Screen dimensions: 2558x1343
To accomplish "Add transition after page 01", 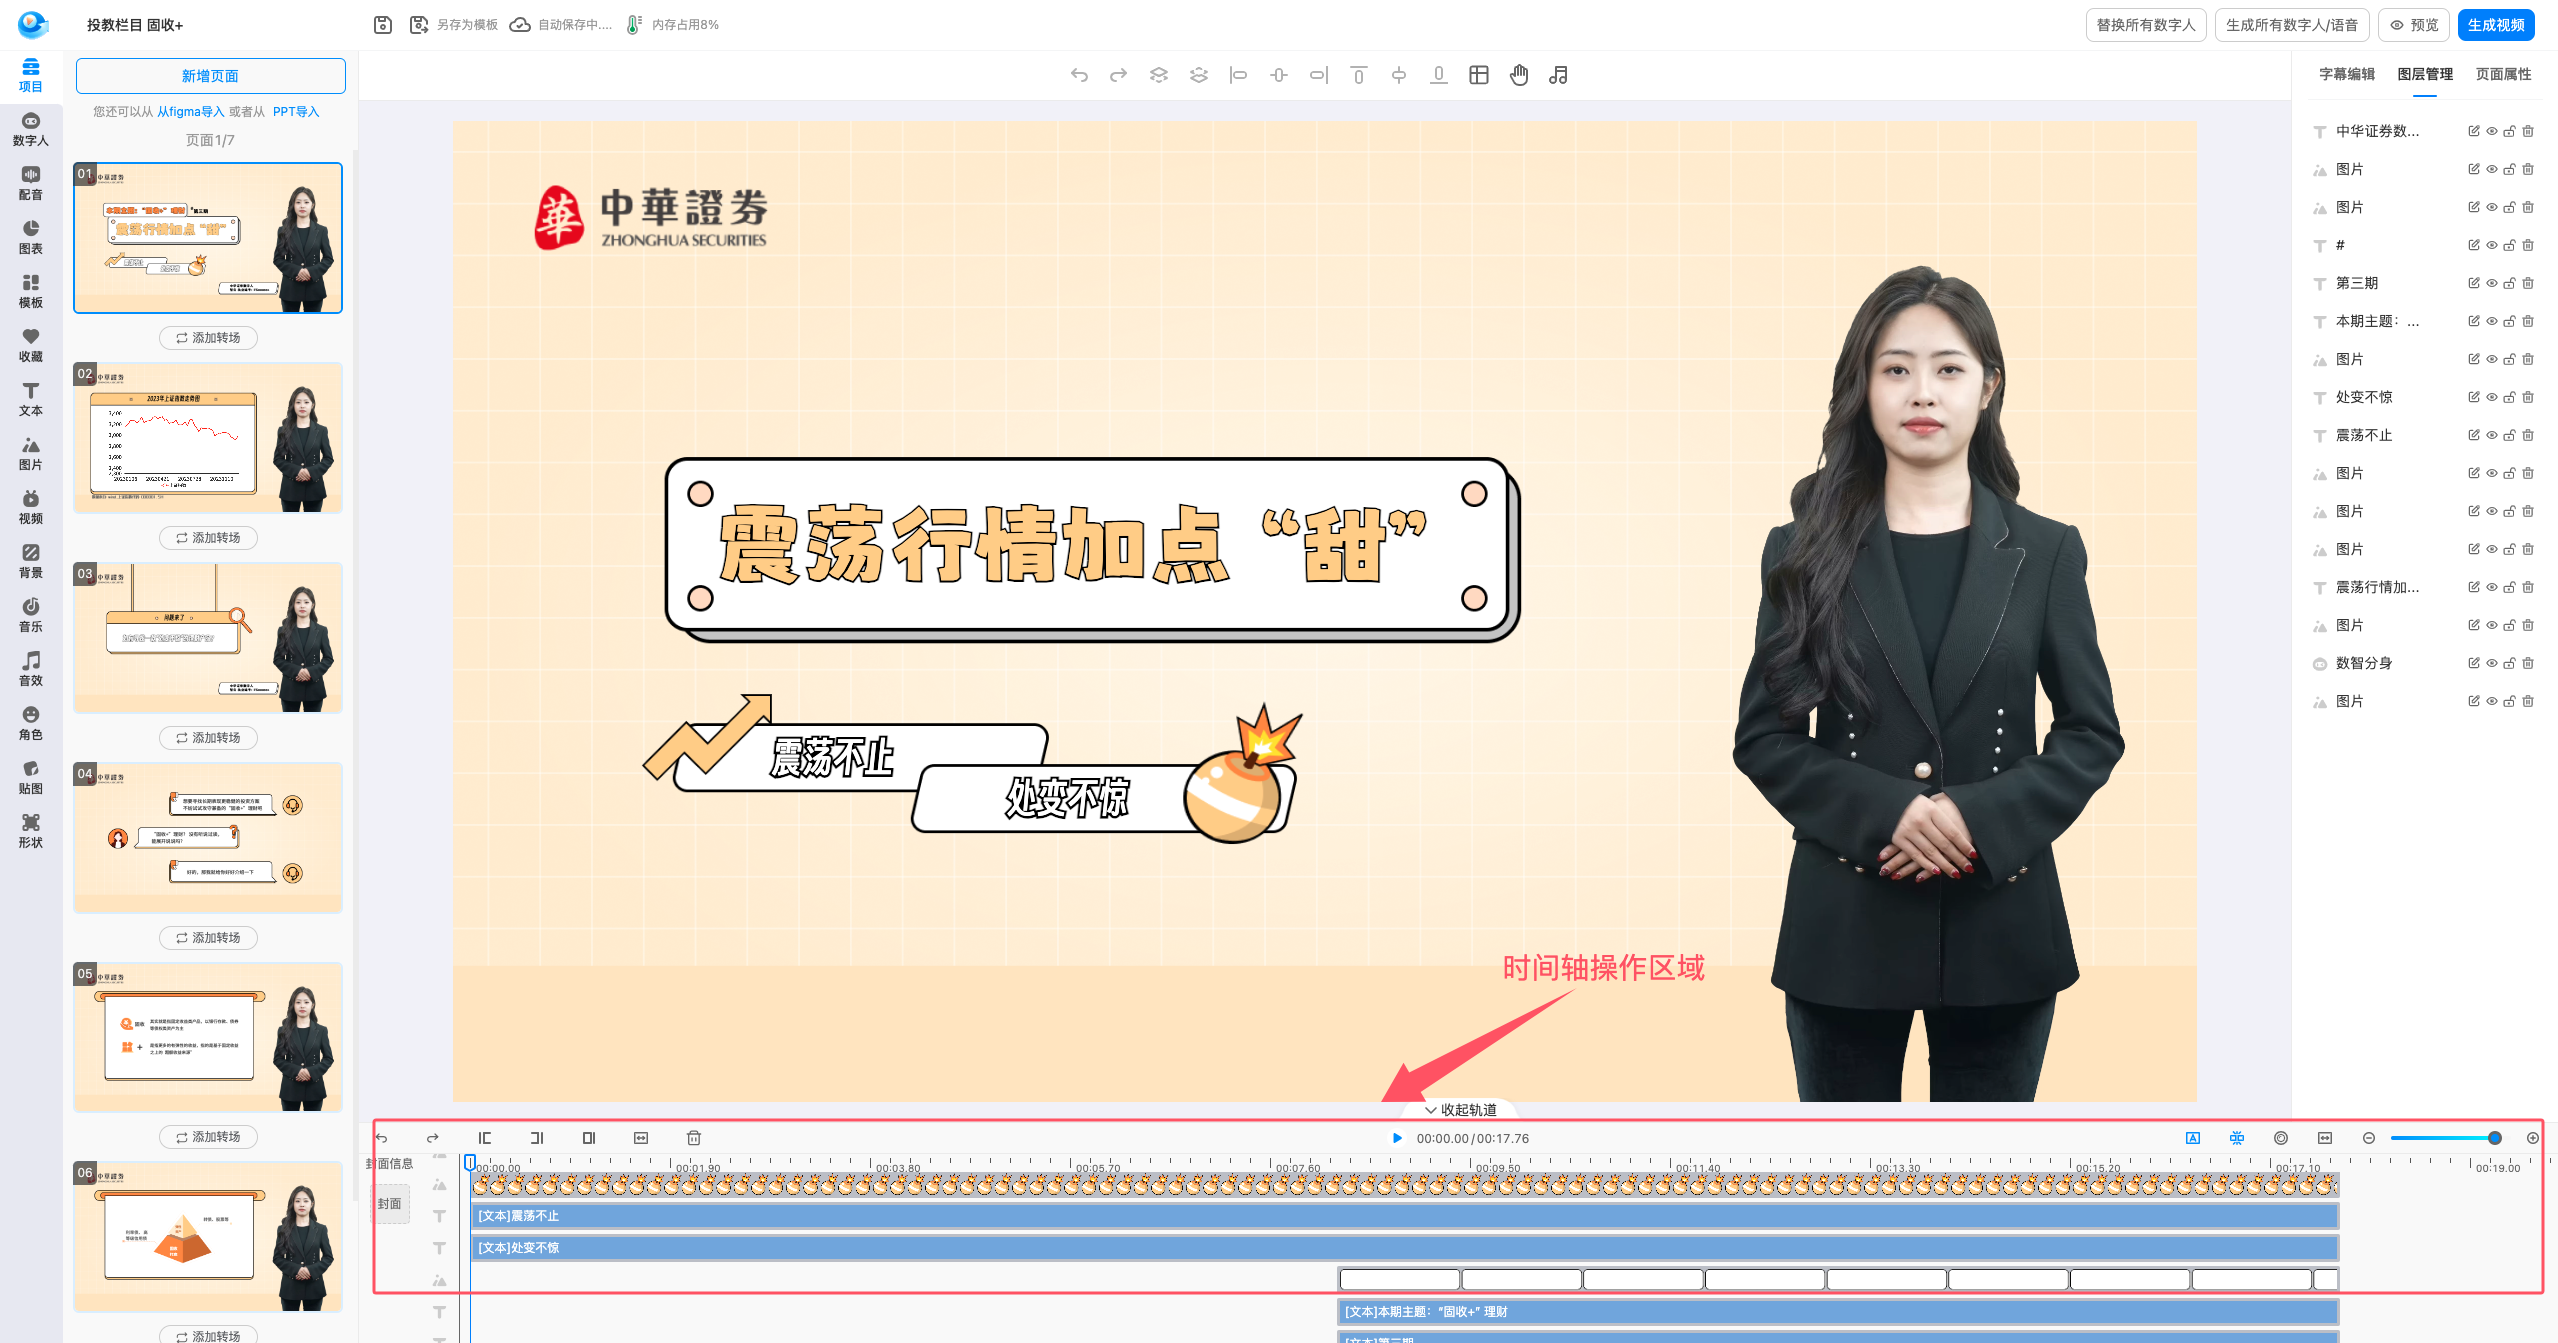I will click(208, 338).
